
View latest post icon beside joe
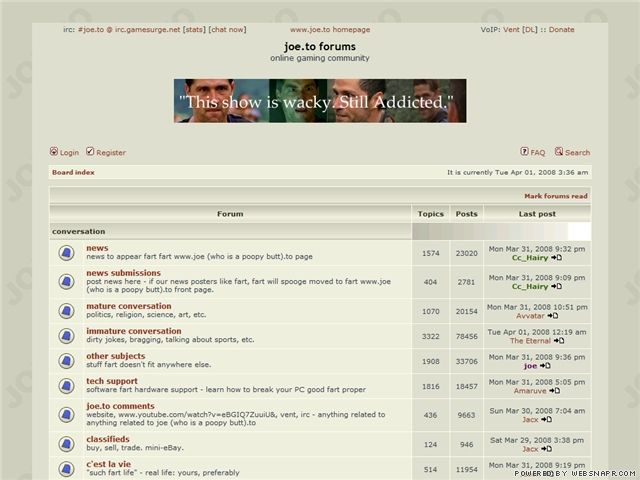click(545, 366)
